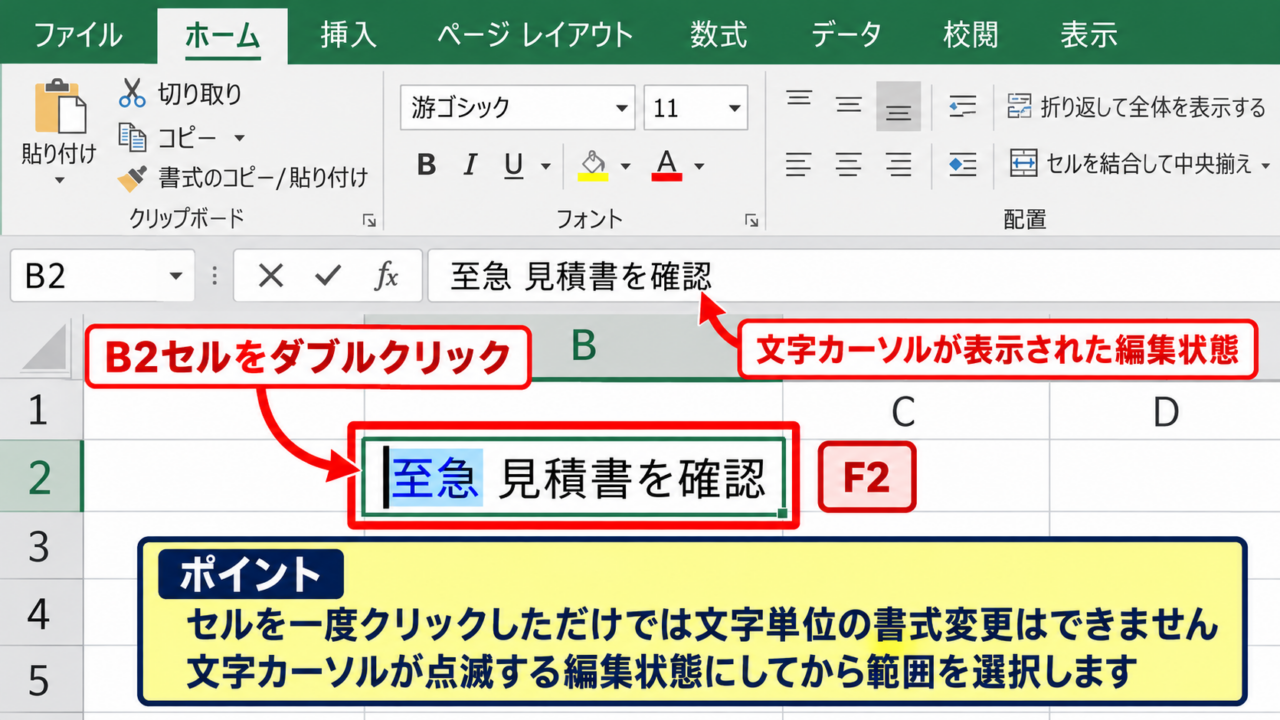Open the 表示 tab
Screen dimensions: 1280x720
coord(1089,34)
